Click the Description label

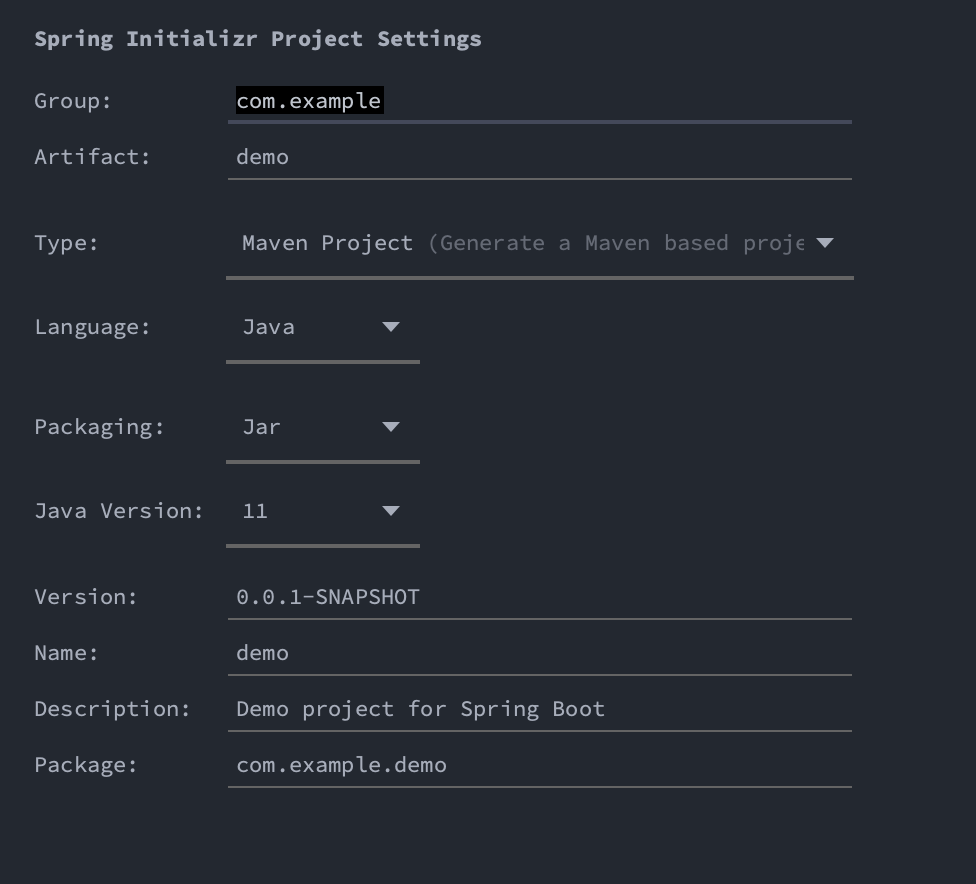point(113,709)
